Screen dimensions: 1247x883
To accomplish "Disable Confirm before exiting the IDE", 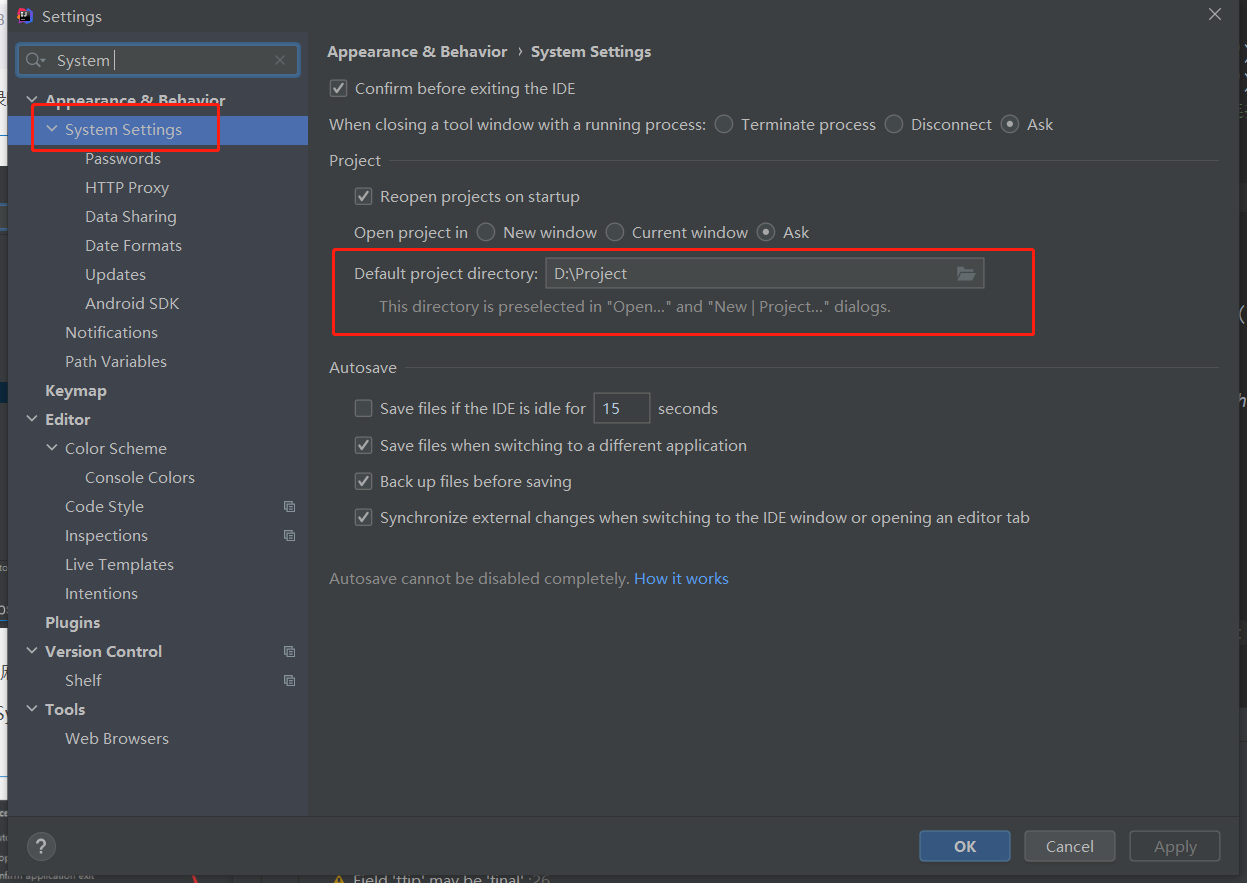I will 338,89.
